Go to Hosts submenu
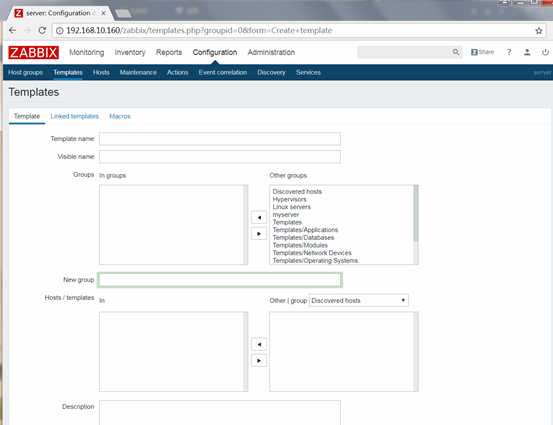The height and width of the screenshot is (425, 553). tap(101, 72)
